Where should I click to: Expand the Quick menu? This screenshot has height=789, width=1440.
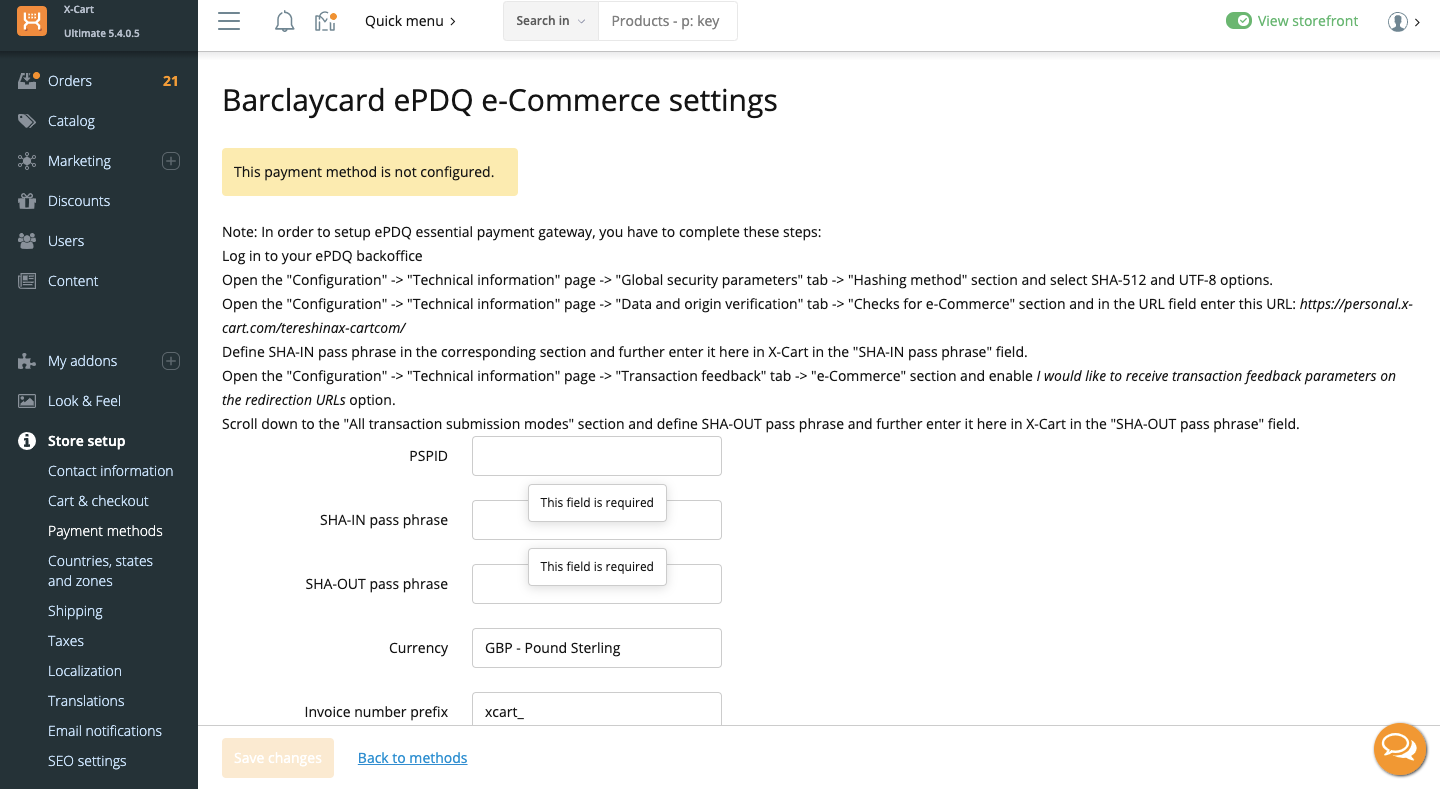coord(410,21)
